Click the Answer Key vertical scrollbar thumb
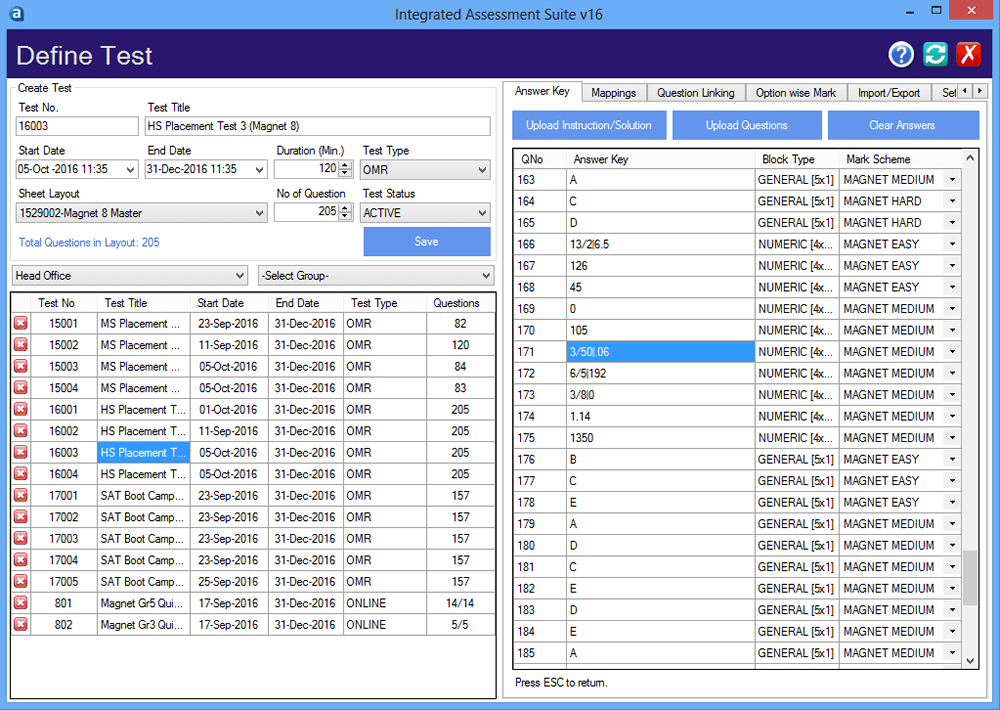 (970, 577)
